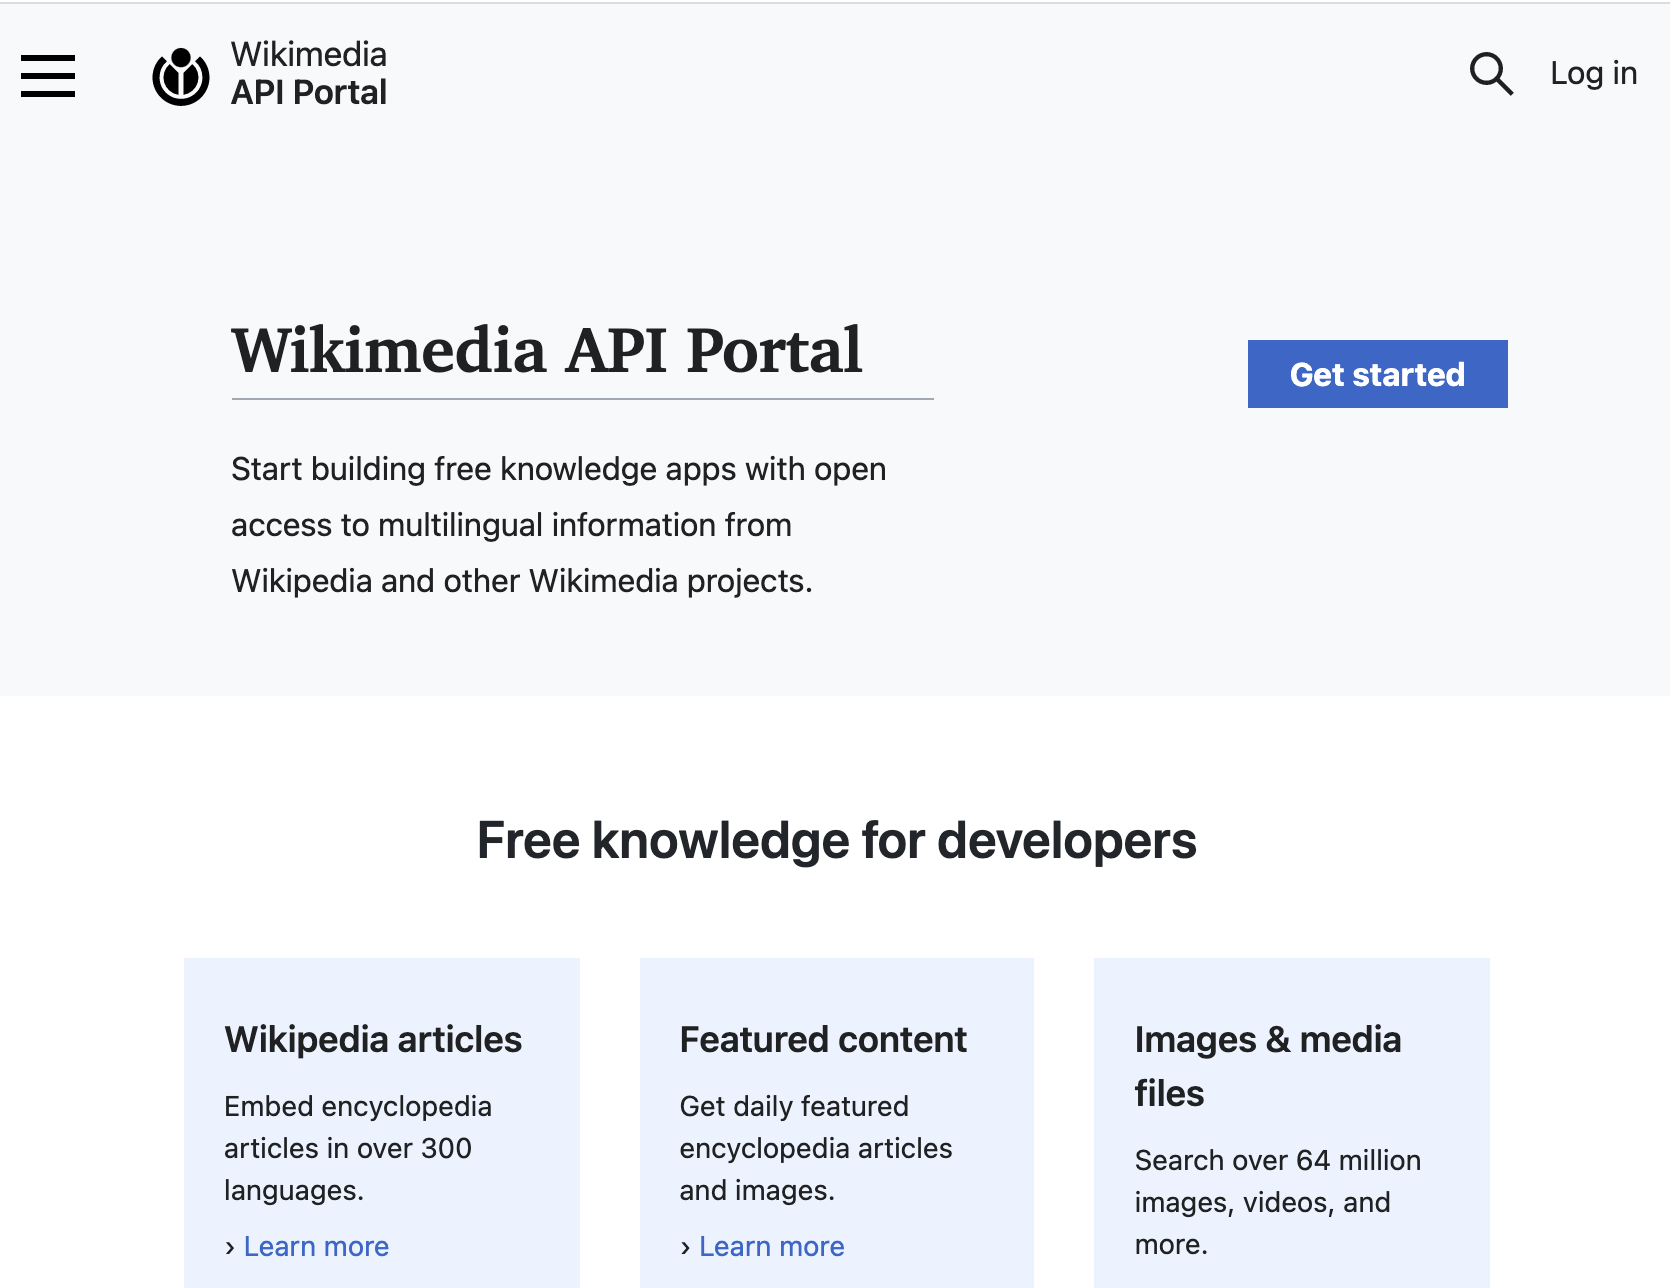Click the Search over 64 million description
The width and height of the screenshot is (1670, 1288).
coord(1277,1202)
